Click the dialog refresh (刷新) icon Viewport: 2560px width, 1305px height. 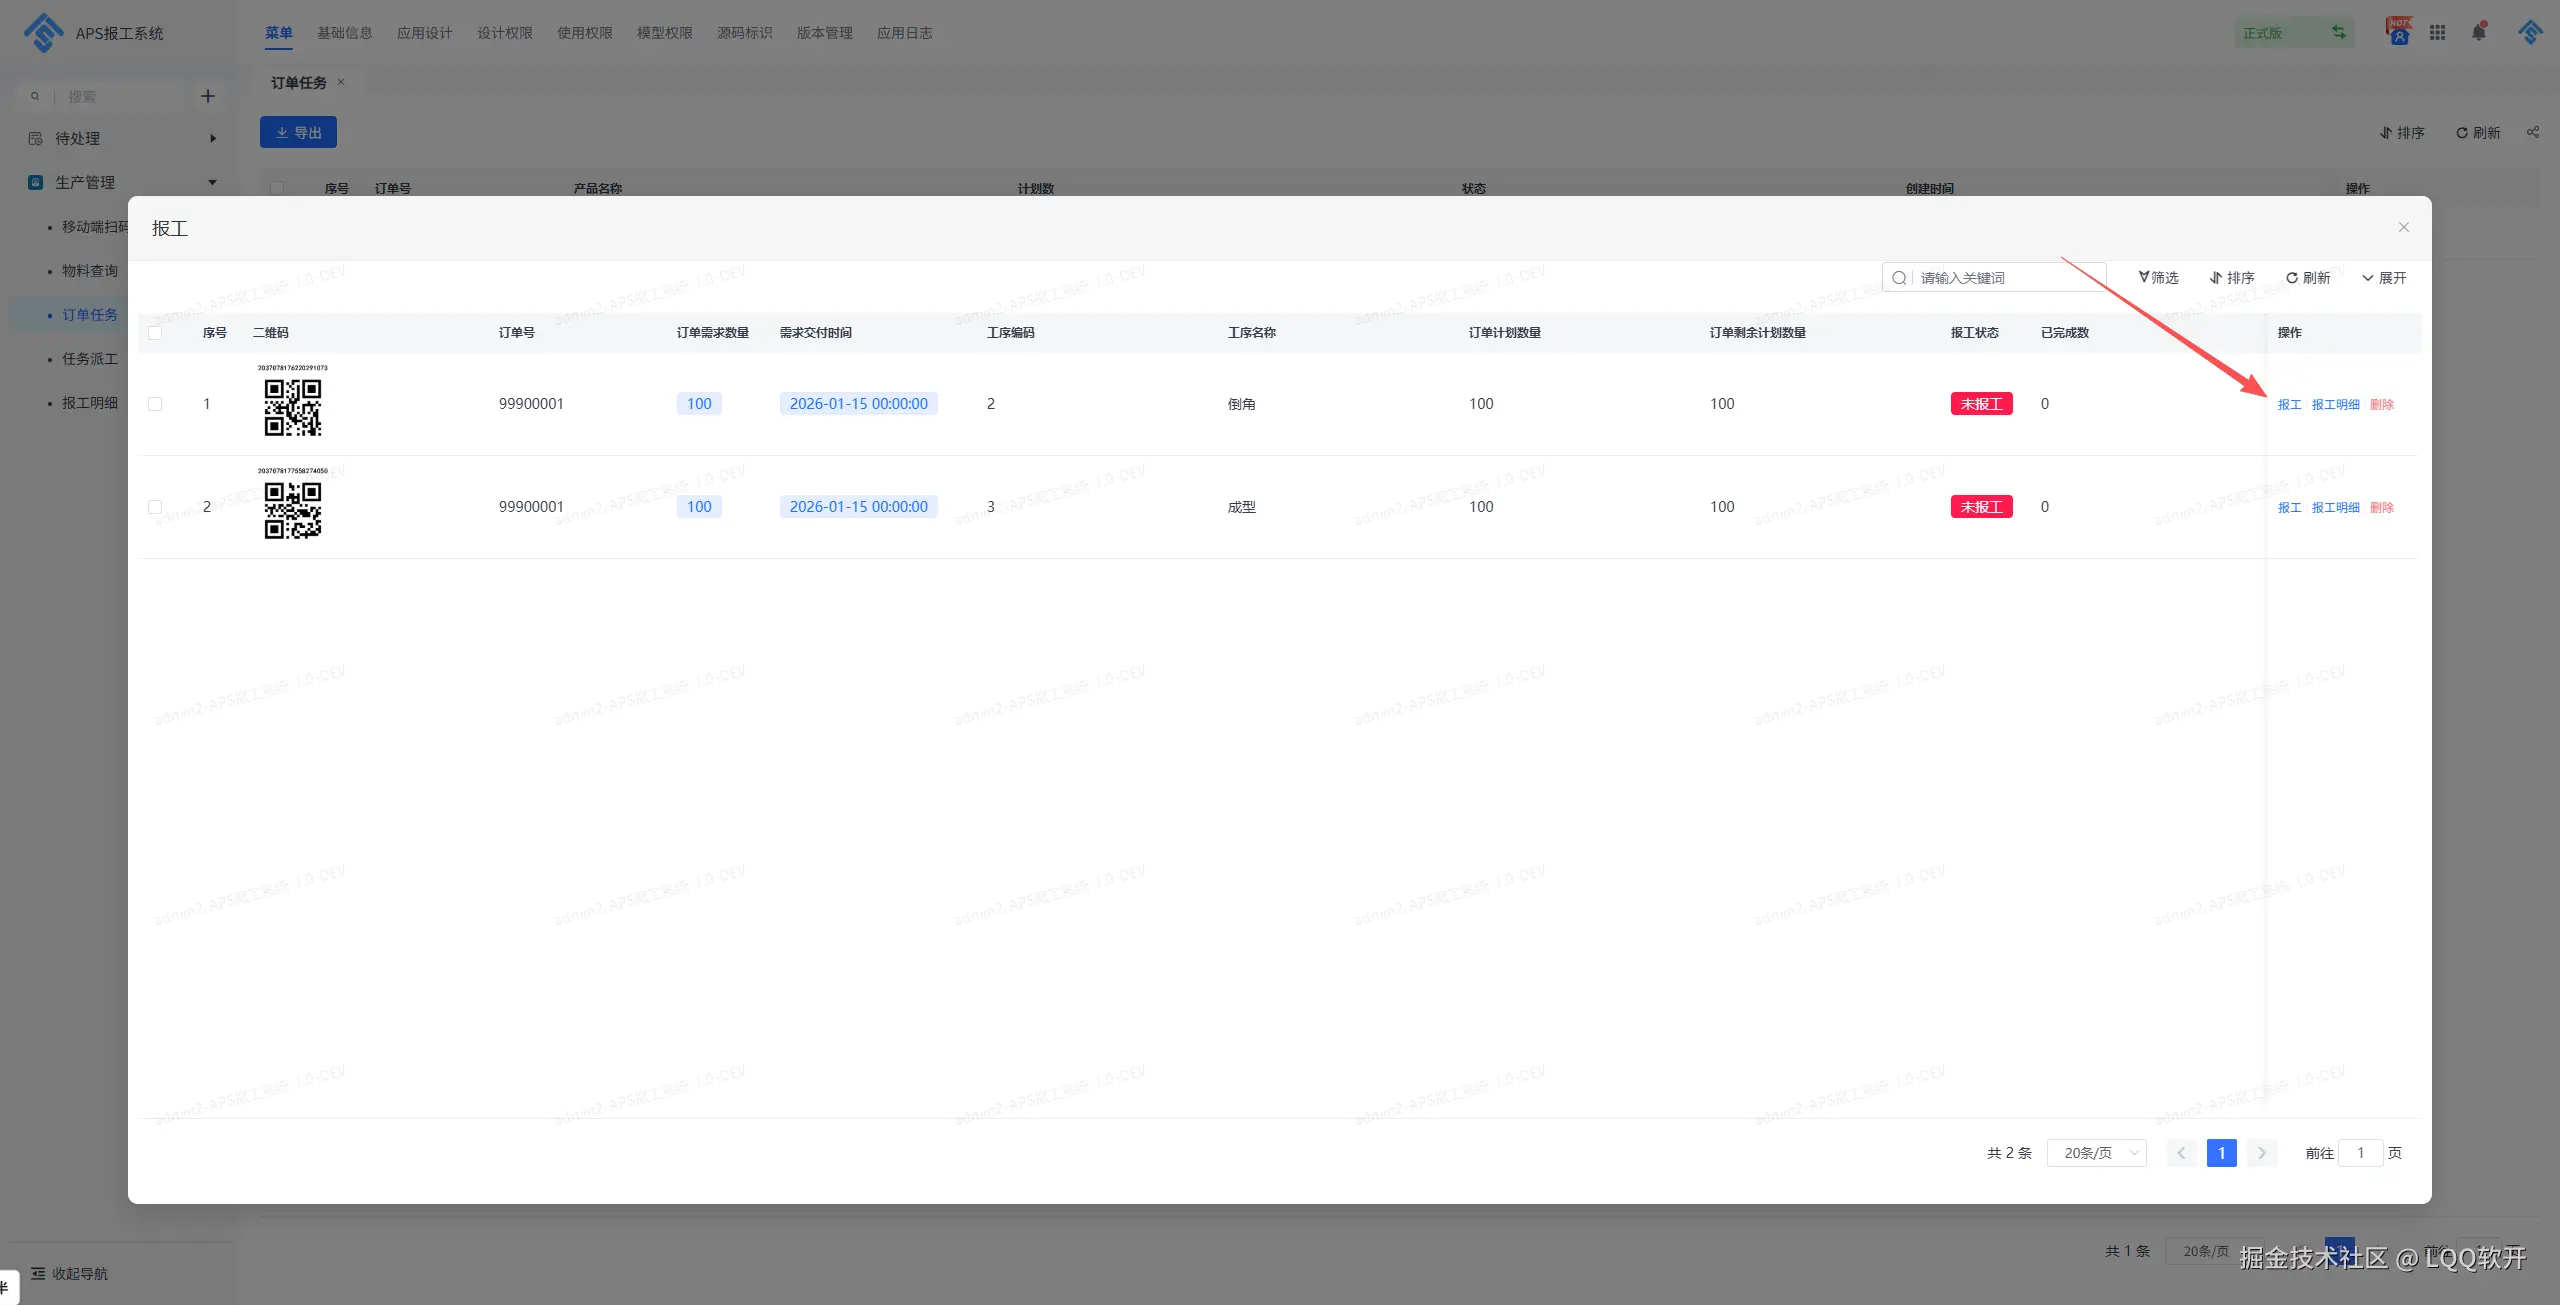pyautogui.click(x=2291, y=278)
